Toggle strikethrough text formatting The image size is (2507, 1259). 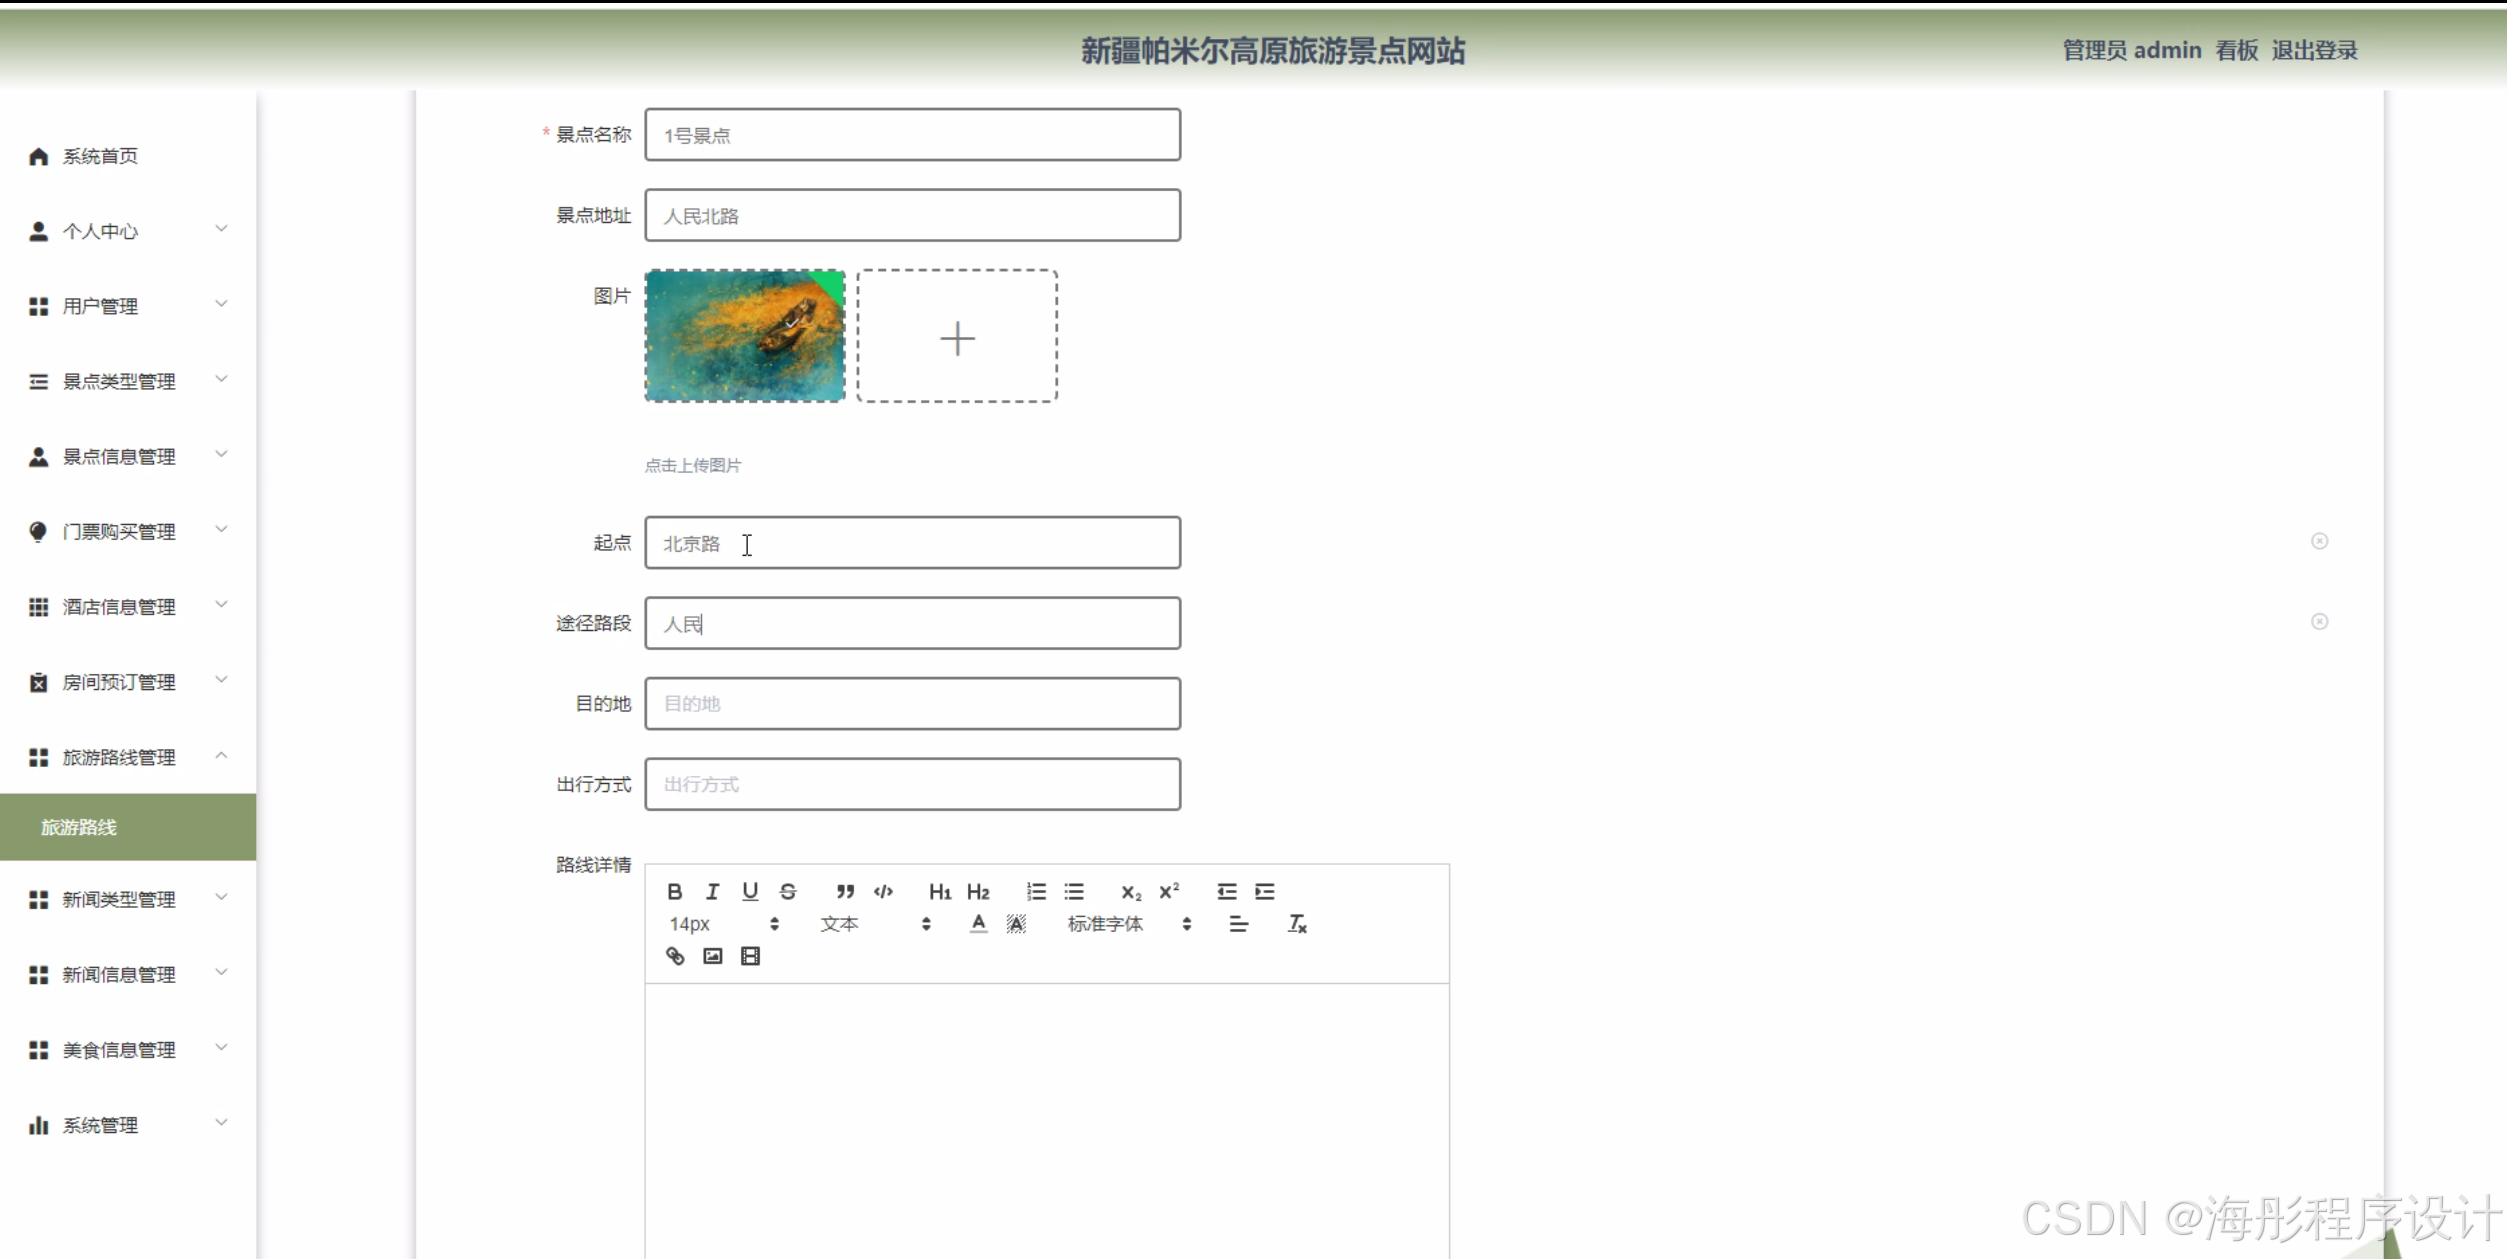[x=788, y=891]
